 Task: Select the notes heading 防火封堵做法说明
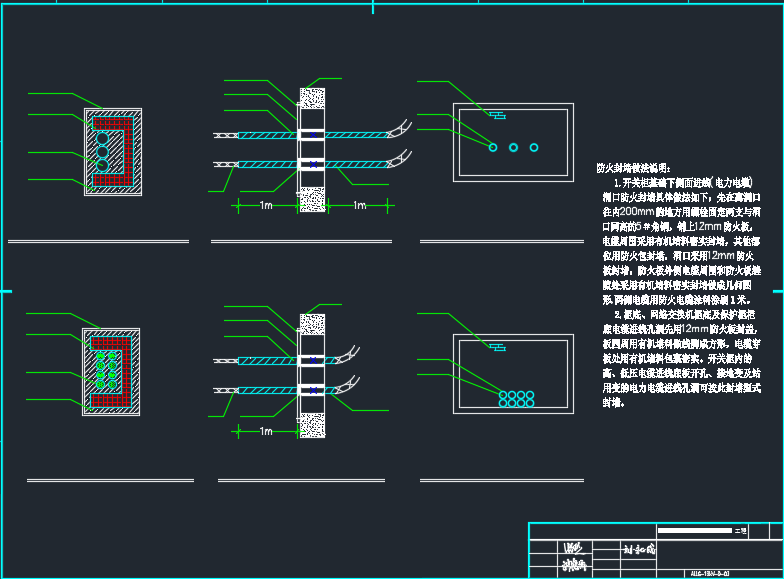(x=634, y=168)
